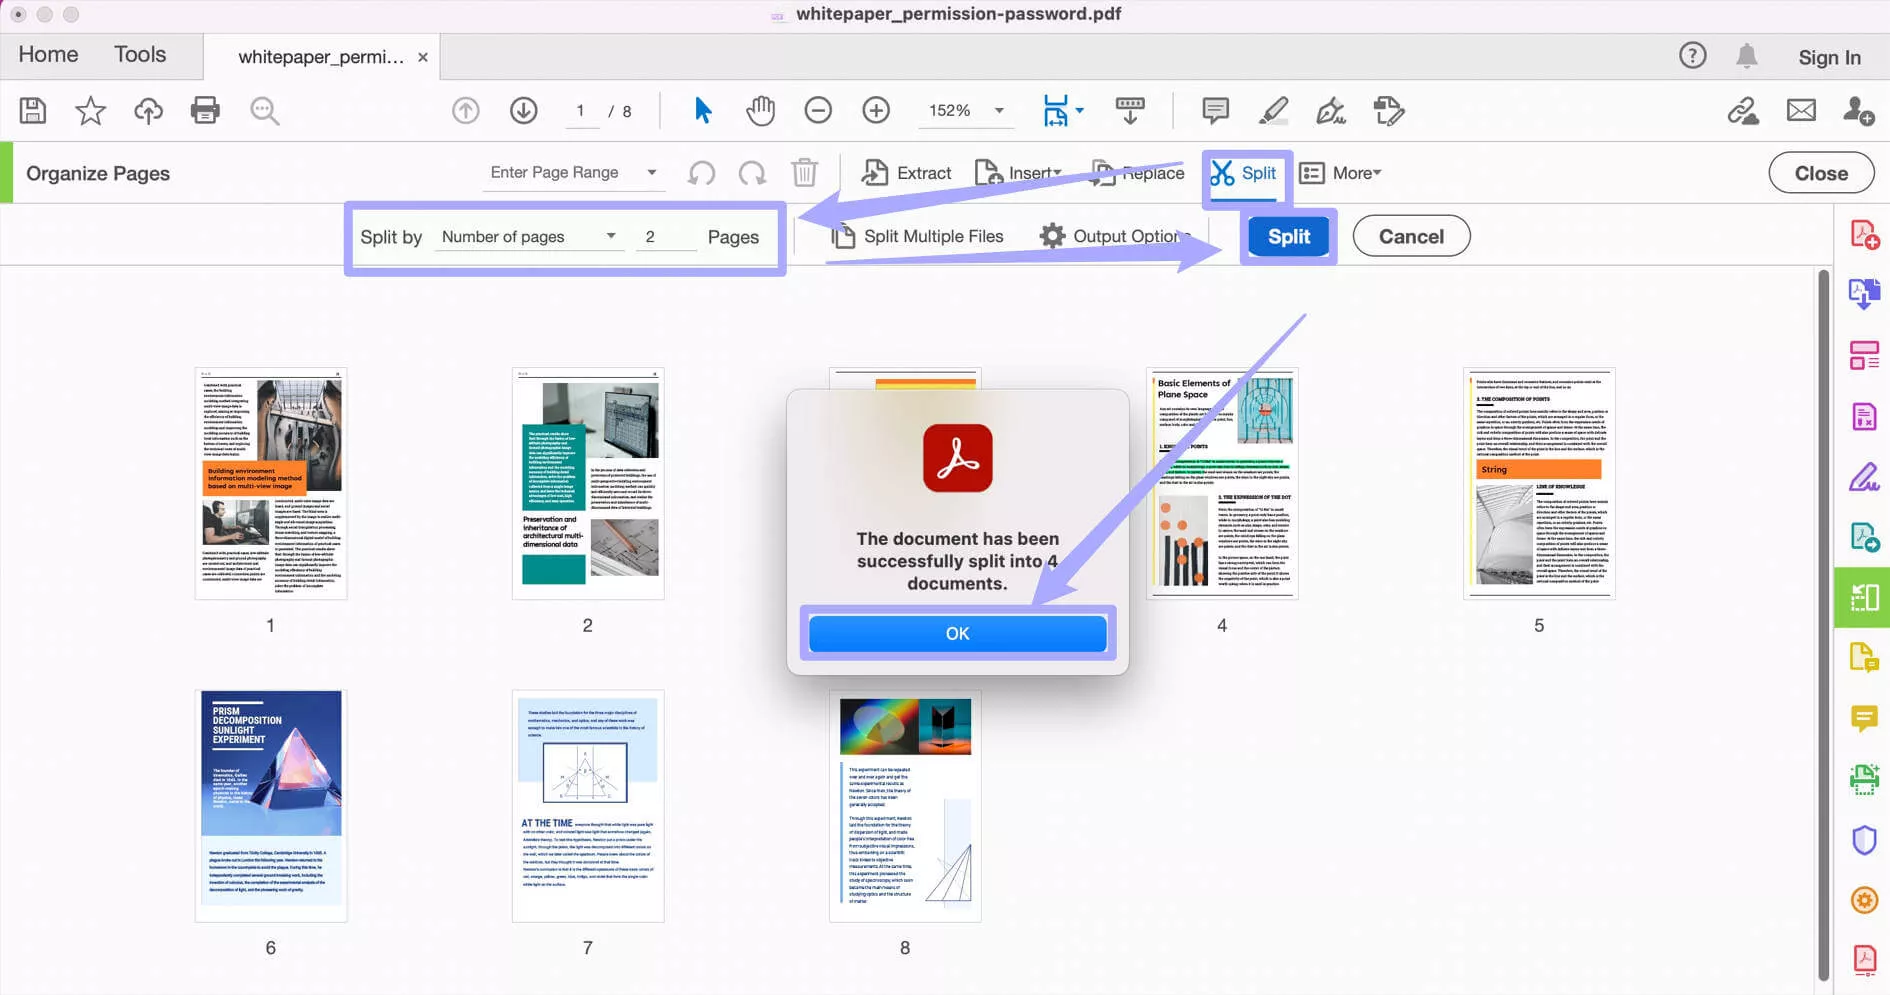Select the highlighter tool in the toolbar
This screenshot has width=1890, height=995.
[1272, 111]
